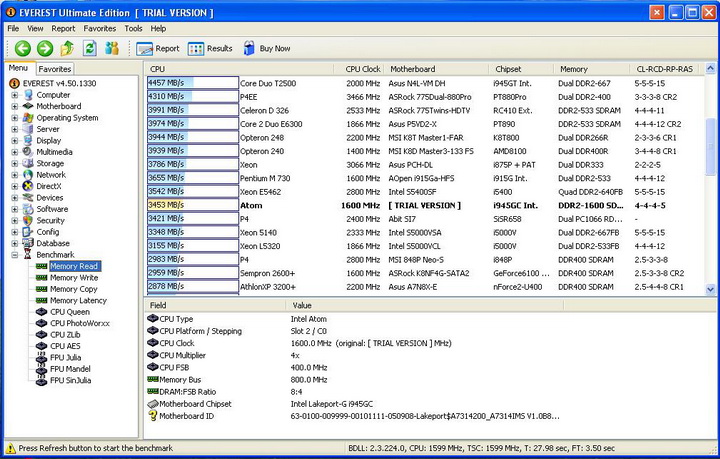The width and height of the screenshot is (720, 459).
Task: Click the CPU AES chip icon
Action: (41, 346)
